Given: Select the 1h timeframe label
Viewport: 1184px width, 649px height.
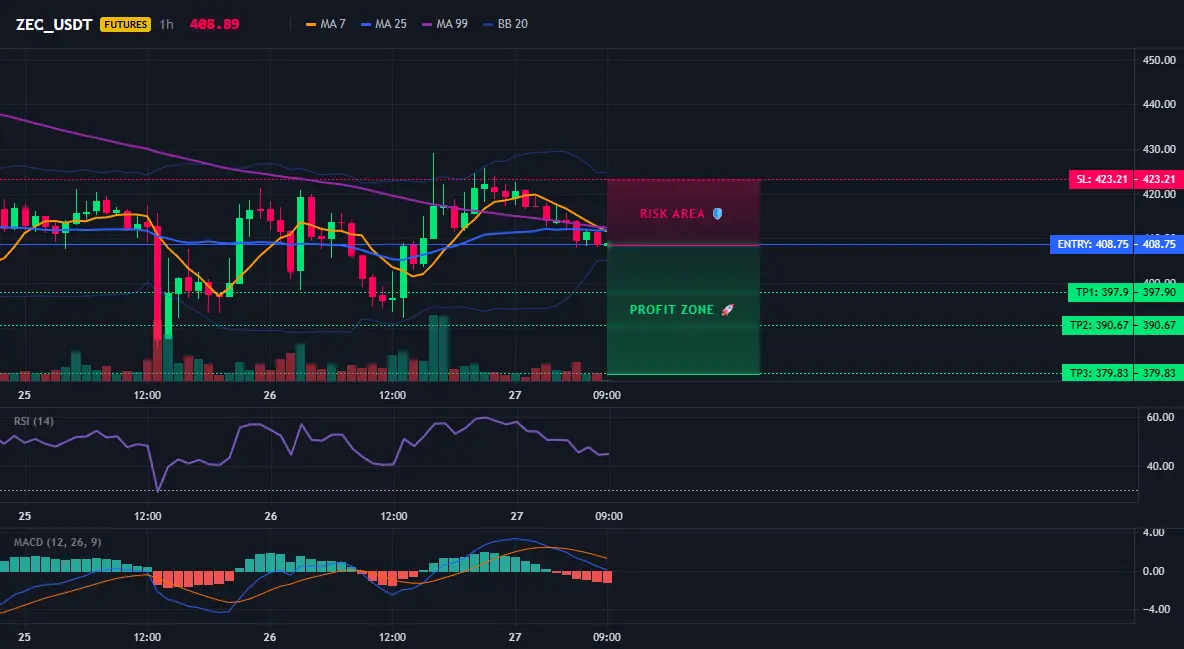Looking at the screenshot, I should tap(166, 24).
